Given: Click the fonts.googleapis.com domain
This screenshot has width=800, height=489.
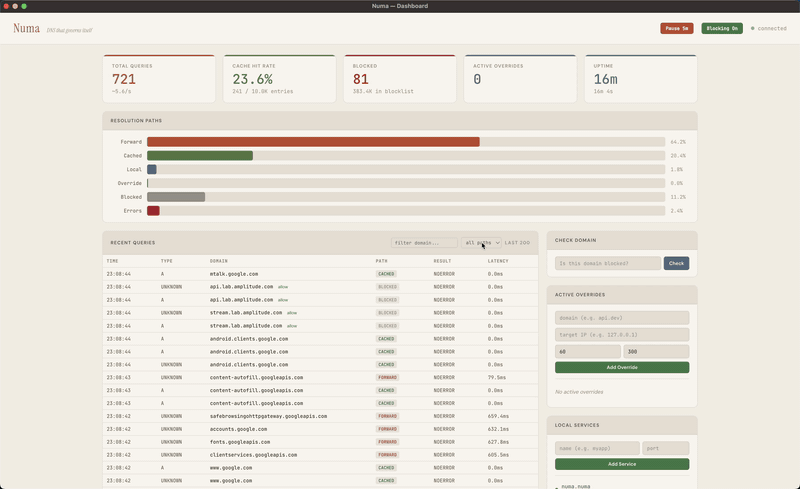Looking at the screenshot, I should click(x=240, y=442).
